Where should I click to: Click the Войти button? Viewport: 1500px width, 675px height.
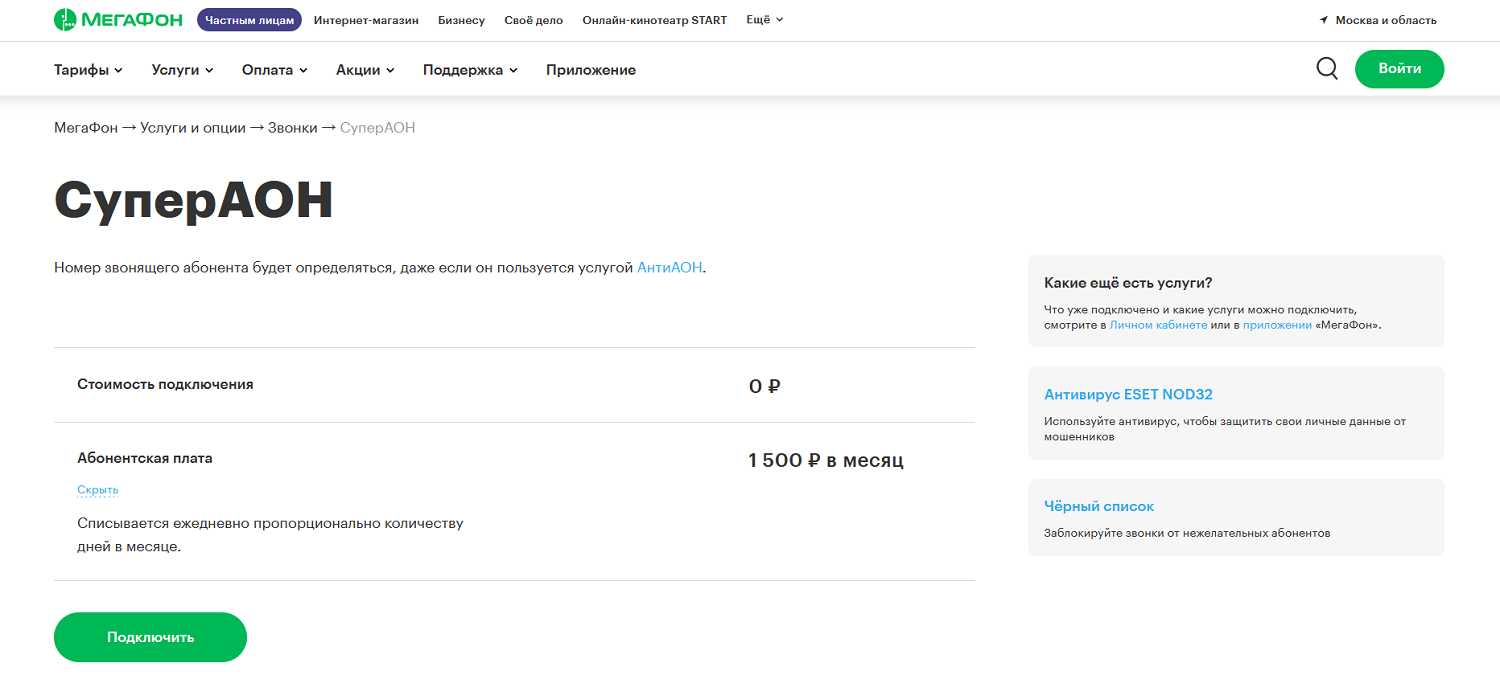tap(1399, 69)
